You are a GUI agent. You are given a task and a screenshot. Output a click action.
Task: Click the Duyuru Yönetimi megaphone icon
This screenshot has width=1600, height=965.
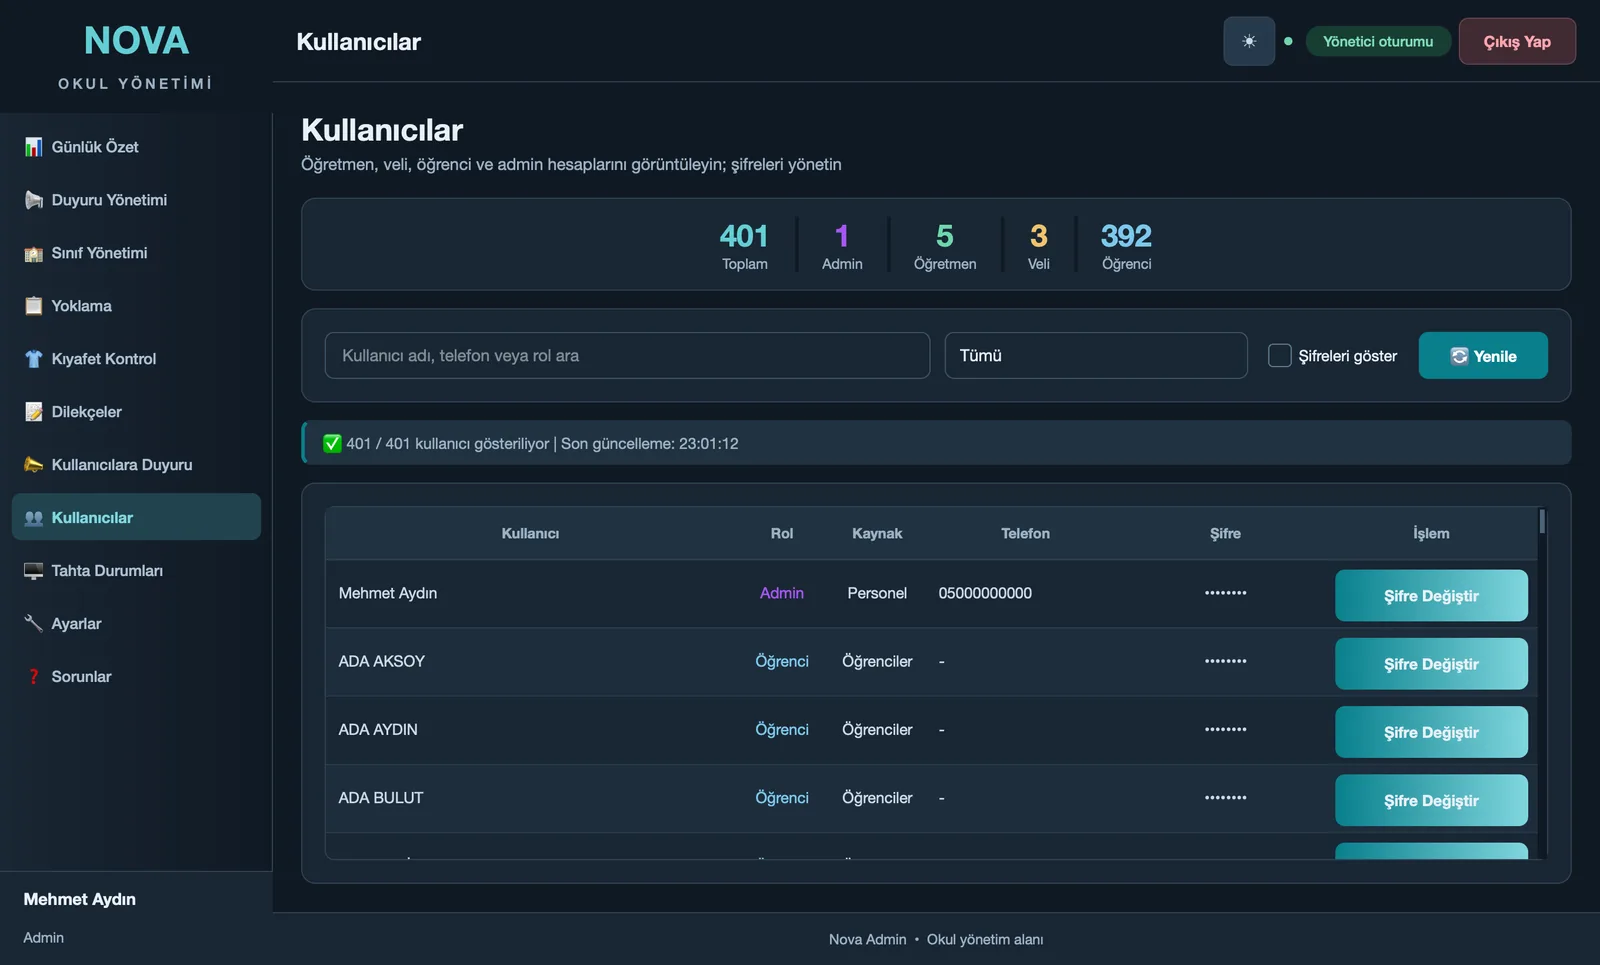(x=33, y=200)
